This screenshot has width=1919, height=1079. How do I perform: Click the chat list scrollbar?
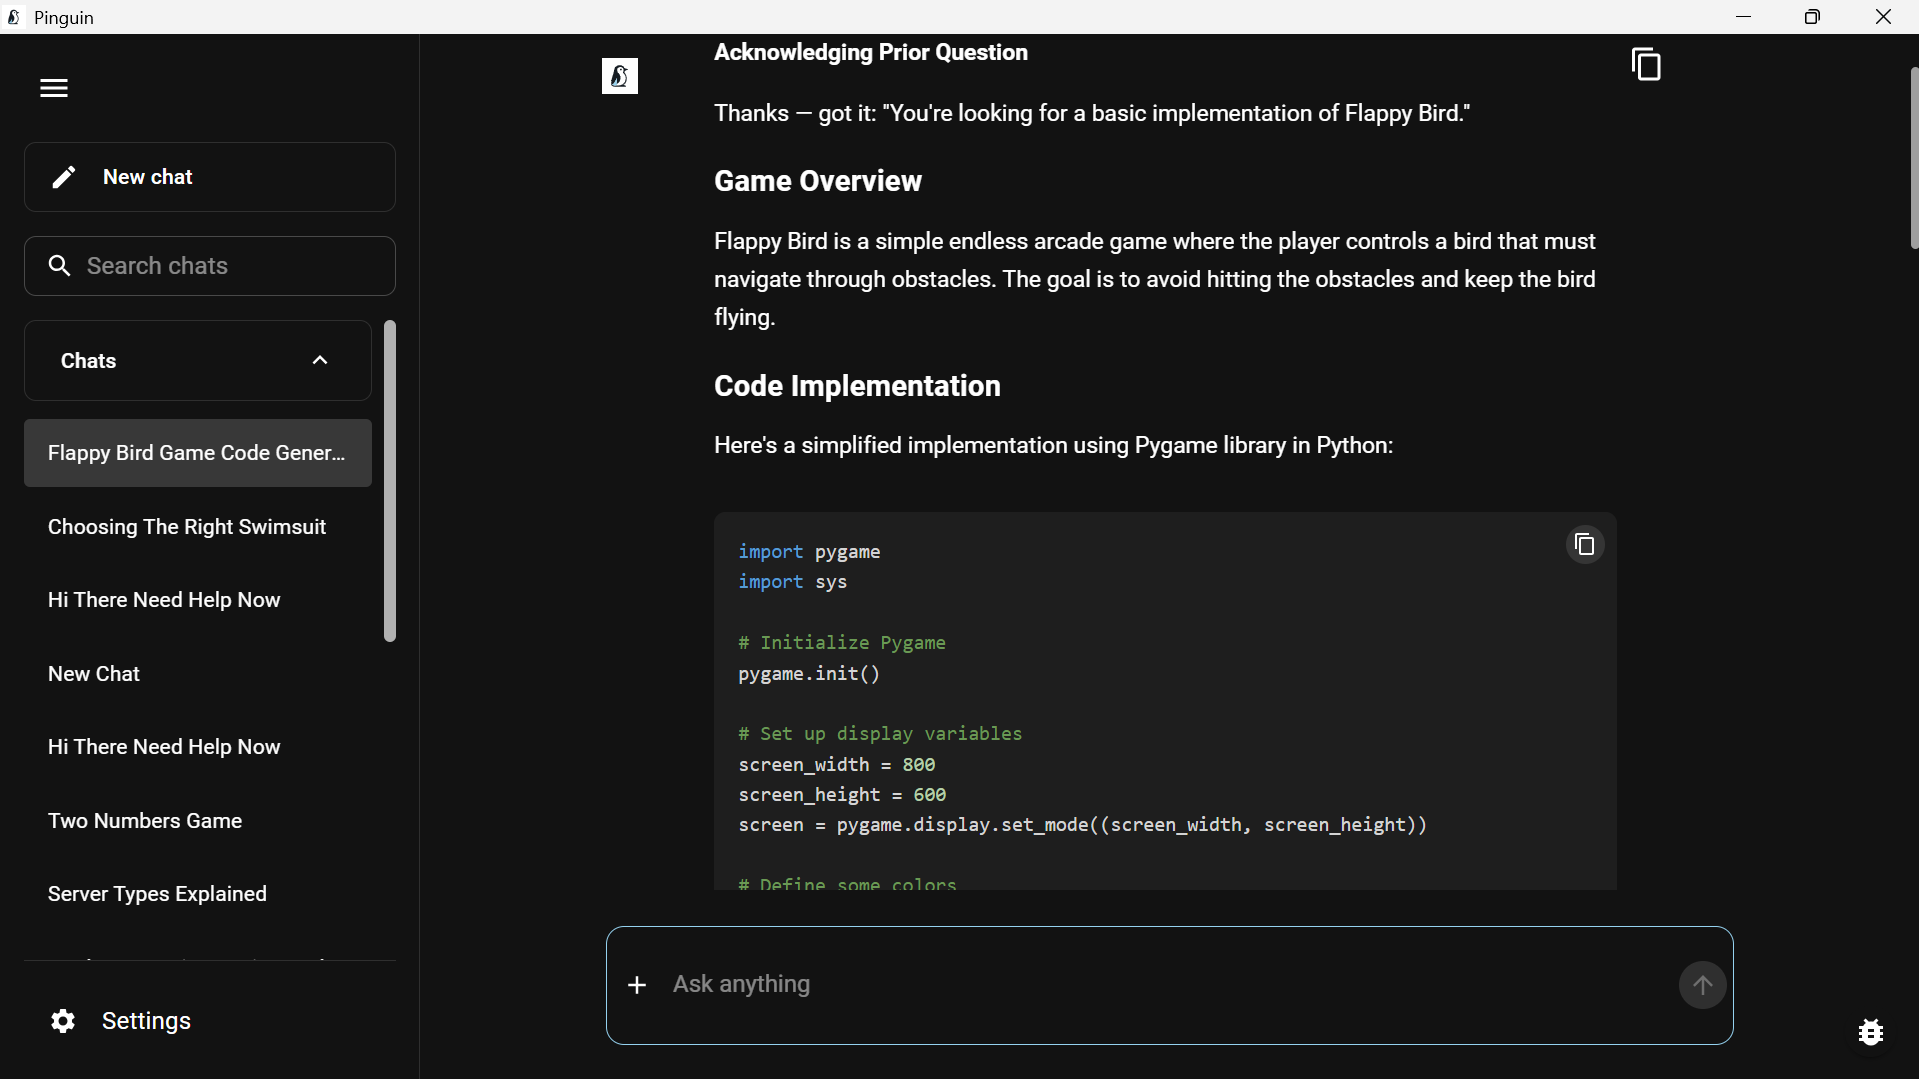point(390,480)
